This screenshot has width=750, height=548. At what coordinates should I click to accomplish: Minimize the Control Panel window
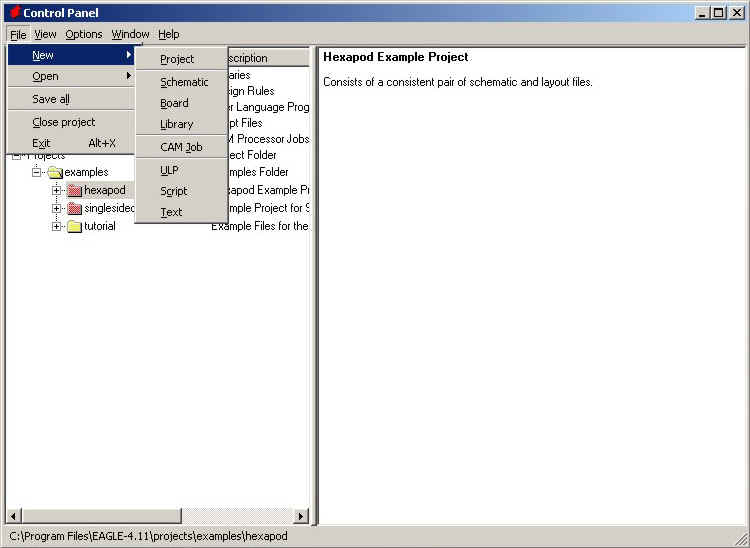(702, 13)
